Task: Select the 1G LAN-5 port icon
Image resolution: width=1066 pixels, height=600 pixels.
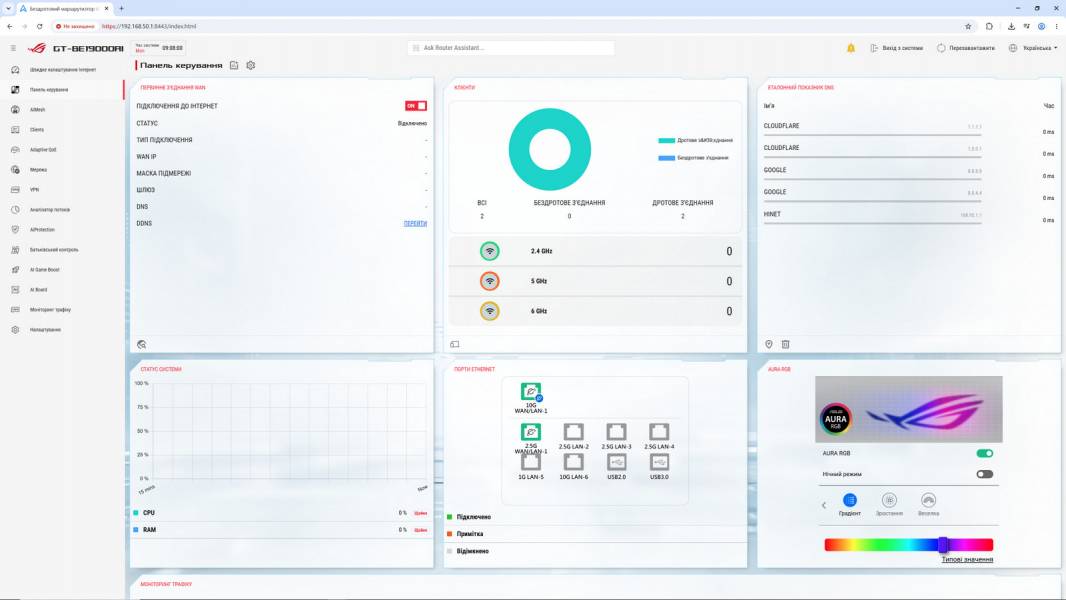Action: [531, 462]
